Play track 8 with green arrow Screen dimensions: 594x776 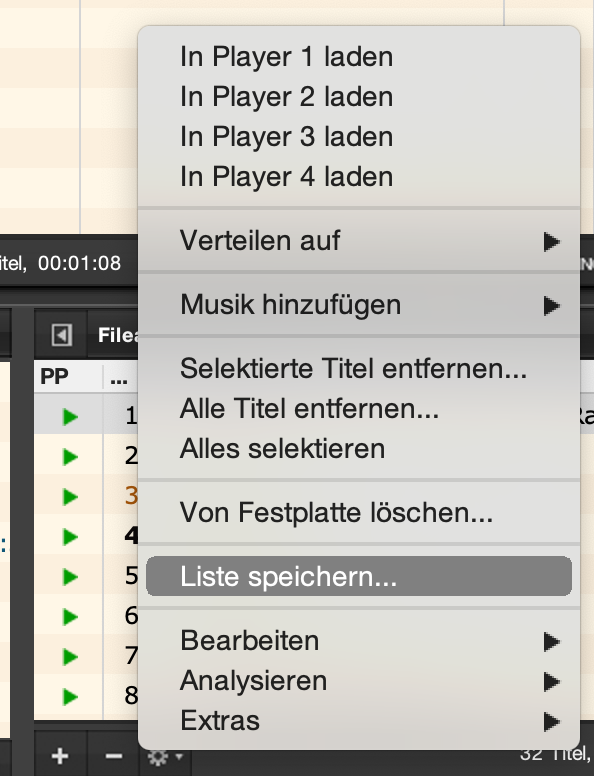tap(70, 697)
